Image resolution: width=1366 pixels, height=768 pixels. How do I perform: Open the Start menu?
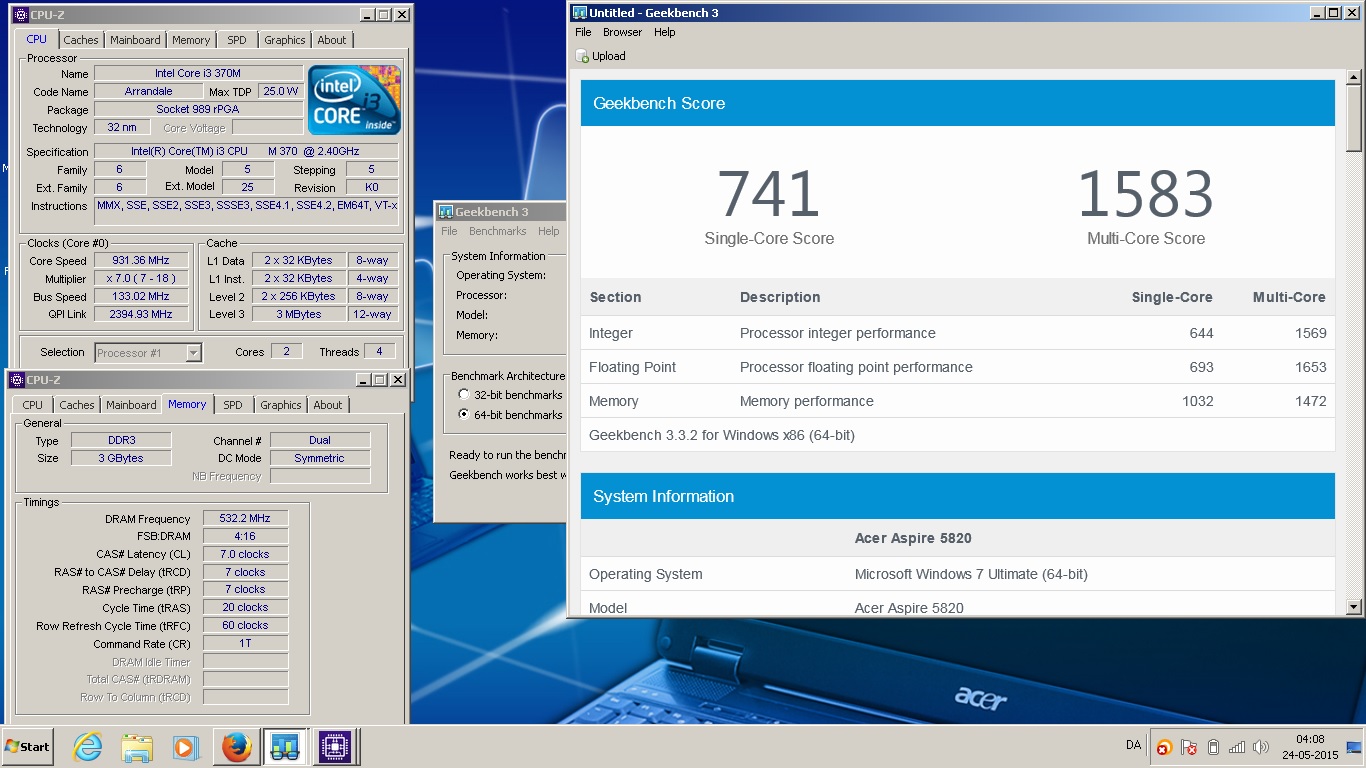tap(28, 747)
